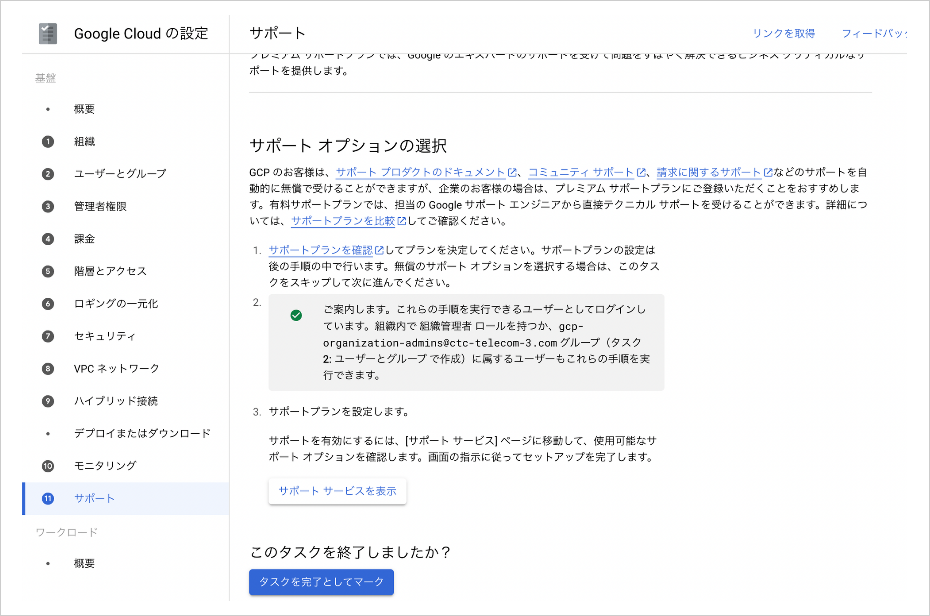Viewport: 930px width, 616px height.
Task: Open 管理者権限 step in sidebar
Action: pyautogui.click(x=100, y=206)
